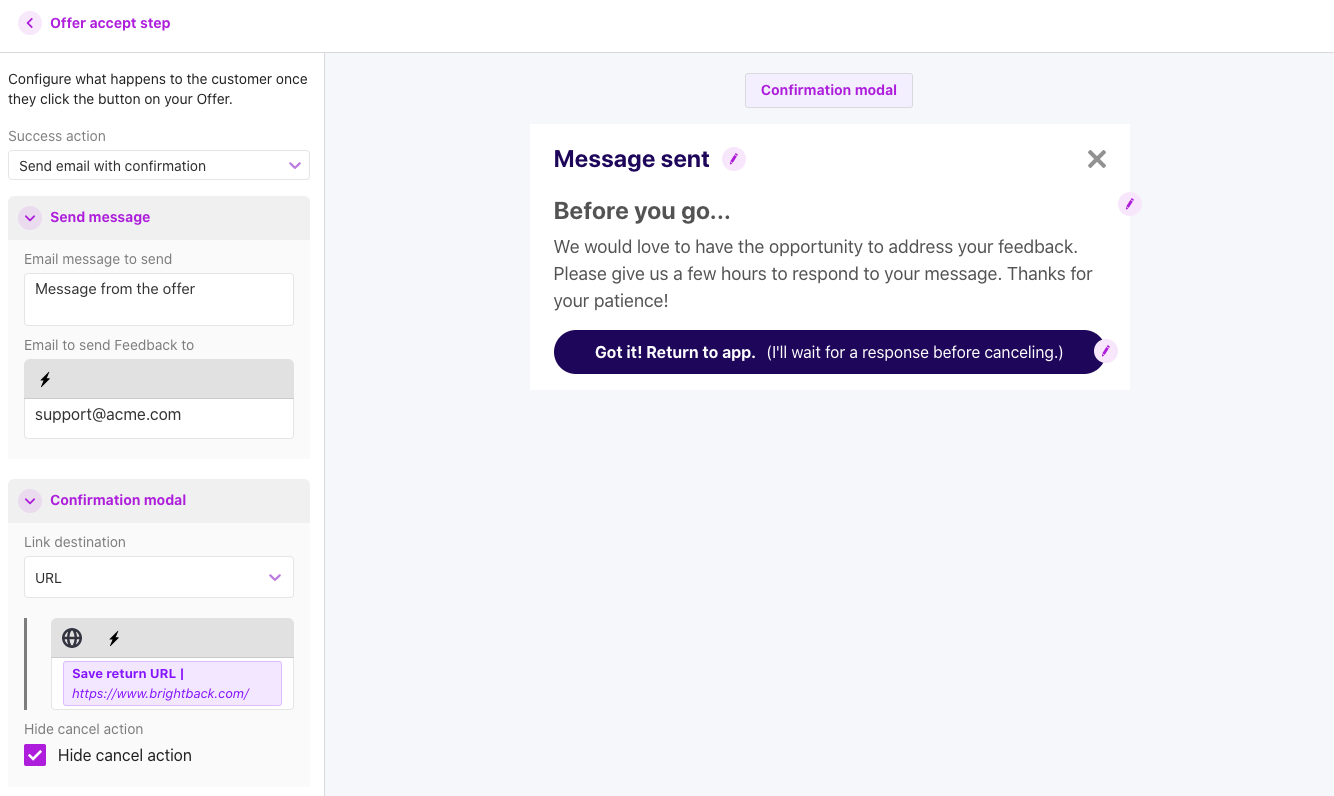
Task: Click the Save return URL token chip
Action: [172, 684]
